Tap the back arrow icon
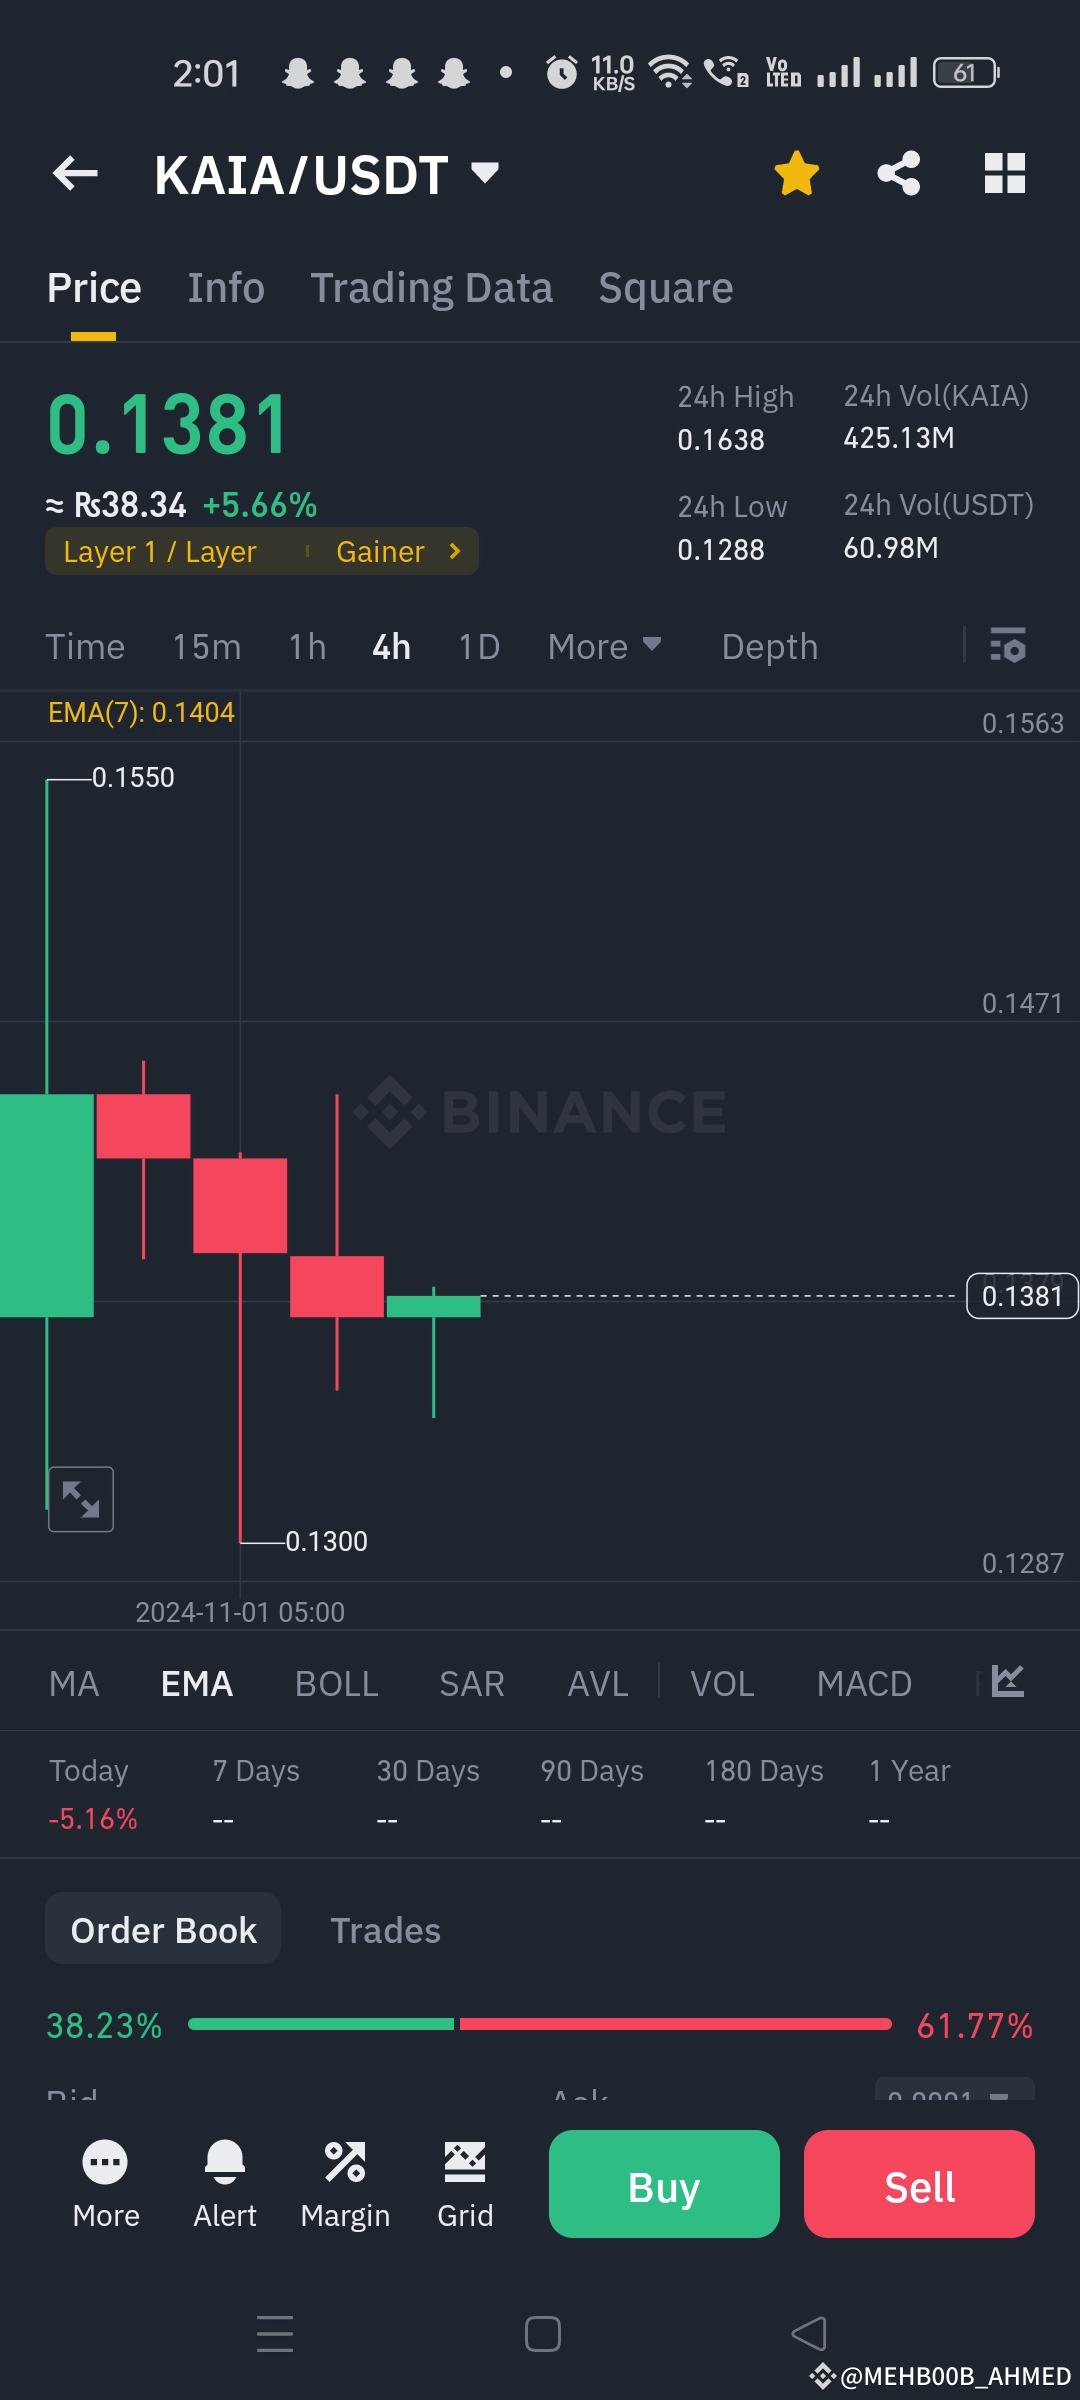The height and width of the screenshot is (2400, 1080). (x=75, y=174)
